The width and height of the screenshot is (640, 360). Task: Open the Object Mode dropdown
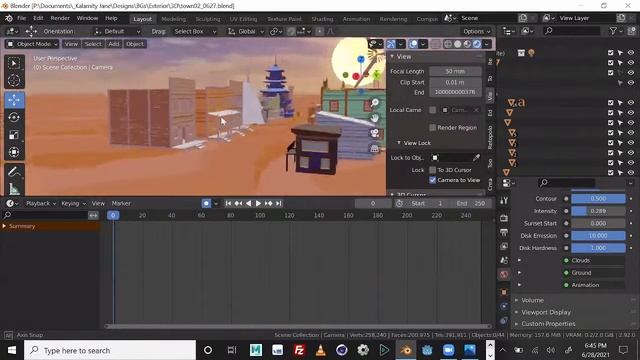(32, 44)
